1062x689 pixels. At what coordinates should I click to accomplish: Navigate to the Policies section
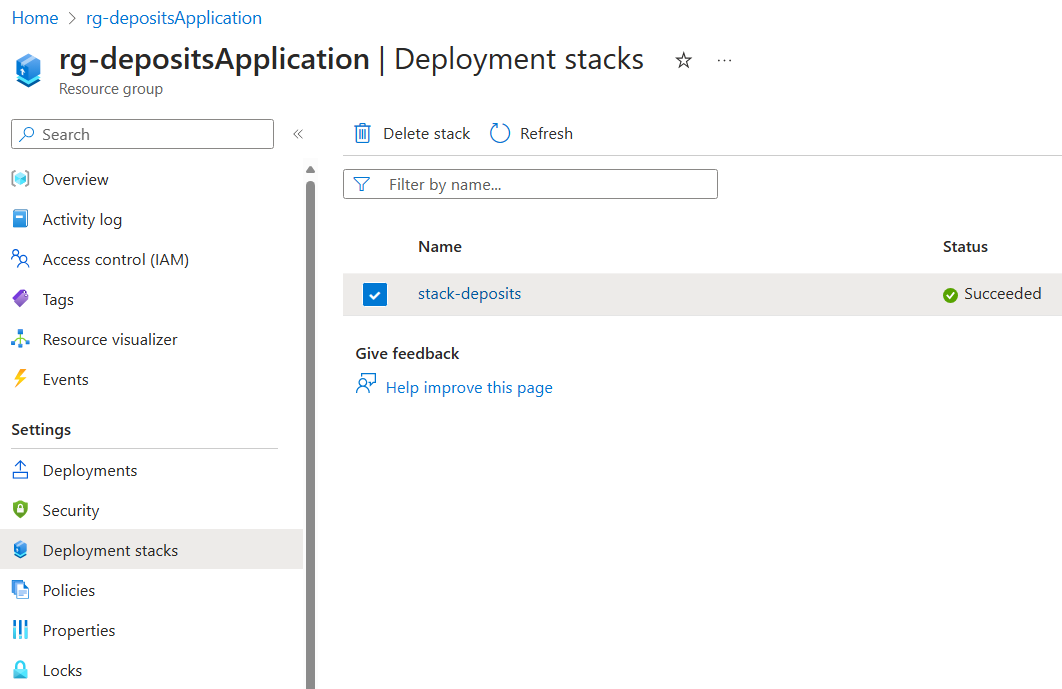click(70, 590)
